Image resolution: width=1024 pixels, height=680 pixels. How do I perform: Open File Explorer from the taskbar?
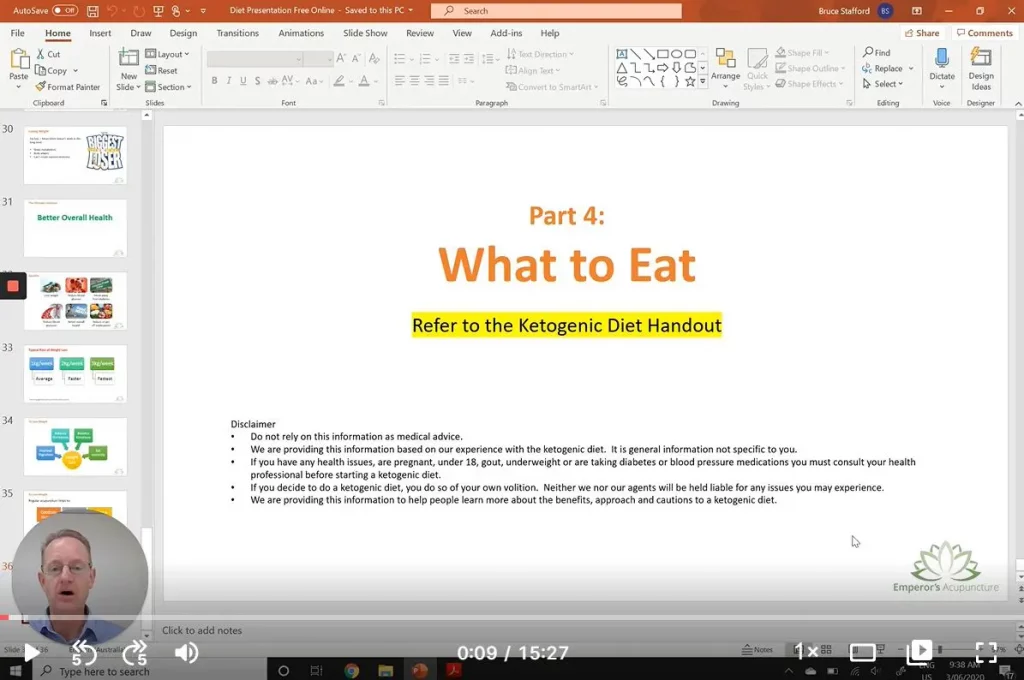[385, 670]
